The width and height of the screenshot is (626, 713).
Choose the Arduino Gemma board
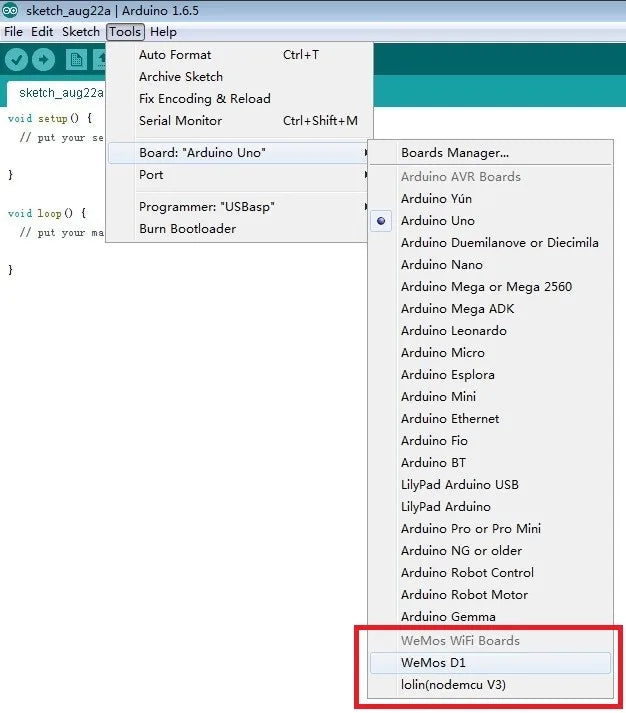pos(490,617)
